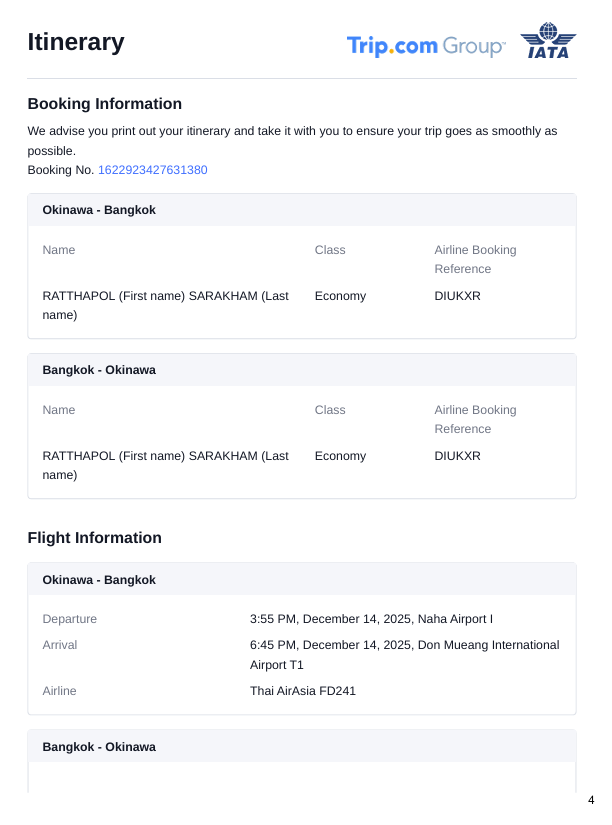Select DIUKXR reference in Okinawa - Bangkok booking card
The height and width of the screenshot is (825, 612).
pyautogui.click(x=457, y=296)
